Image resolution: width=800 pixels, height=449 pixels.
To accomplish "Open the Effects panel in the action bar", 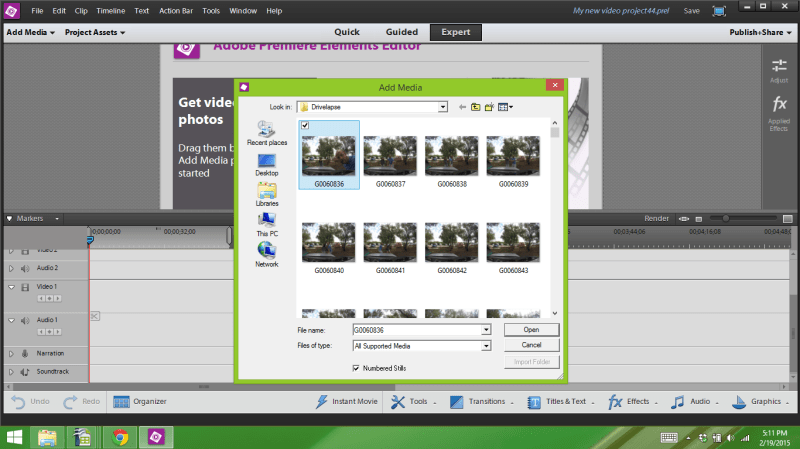I will 633,402.
